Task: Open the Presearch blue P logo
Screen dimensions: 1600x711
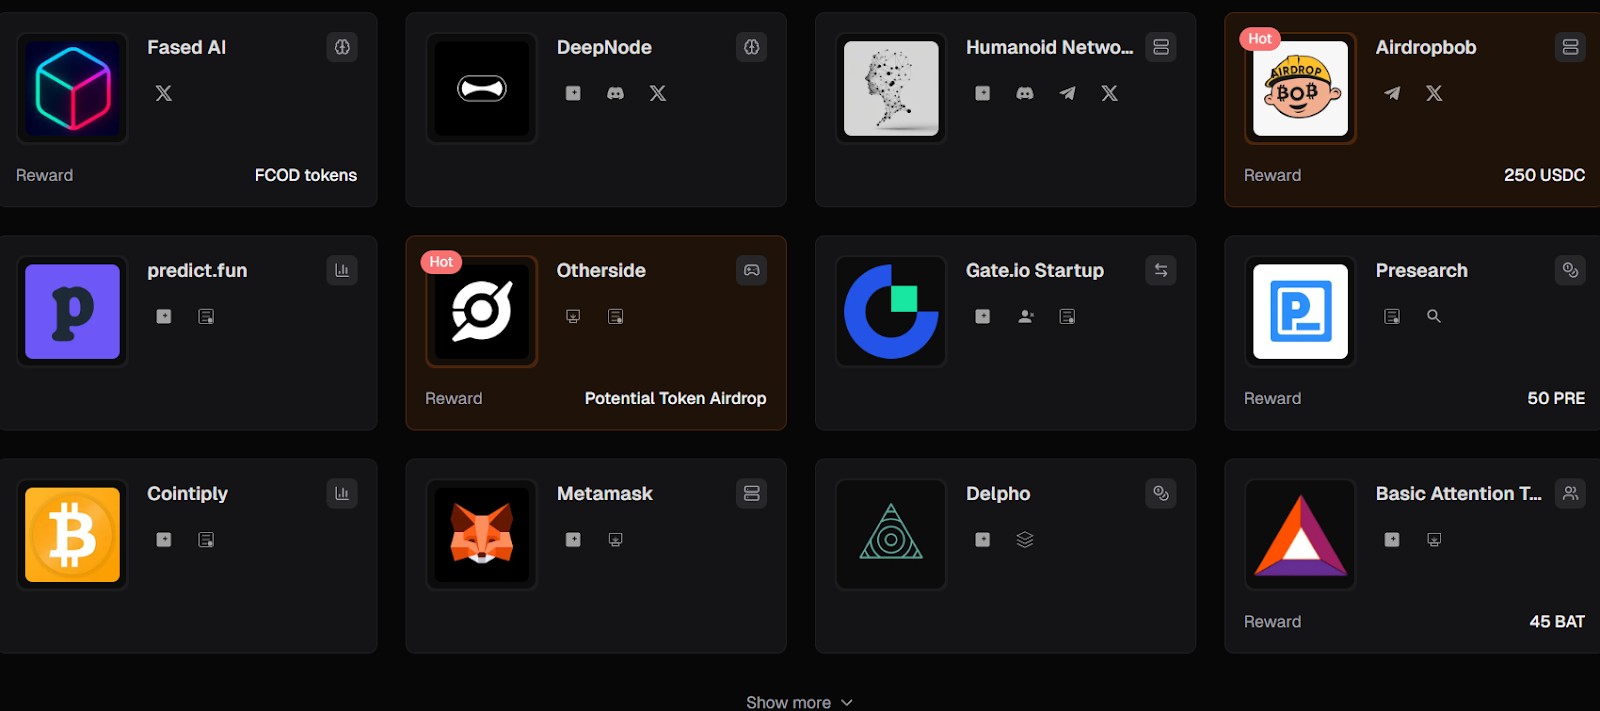Action: (1300, 311)
